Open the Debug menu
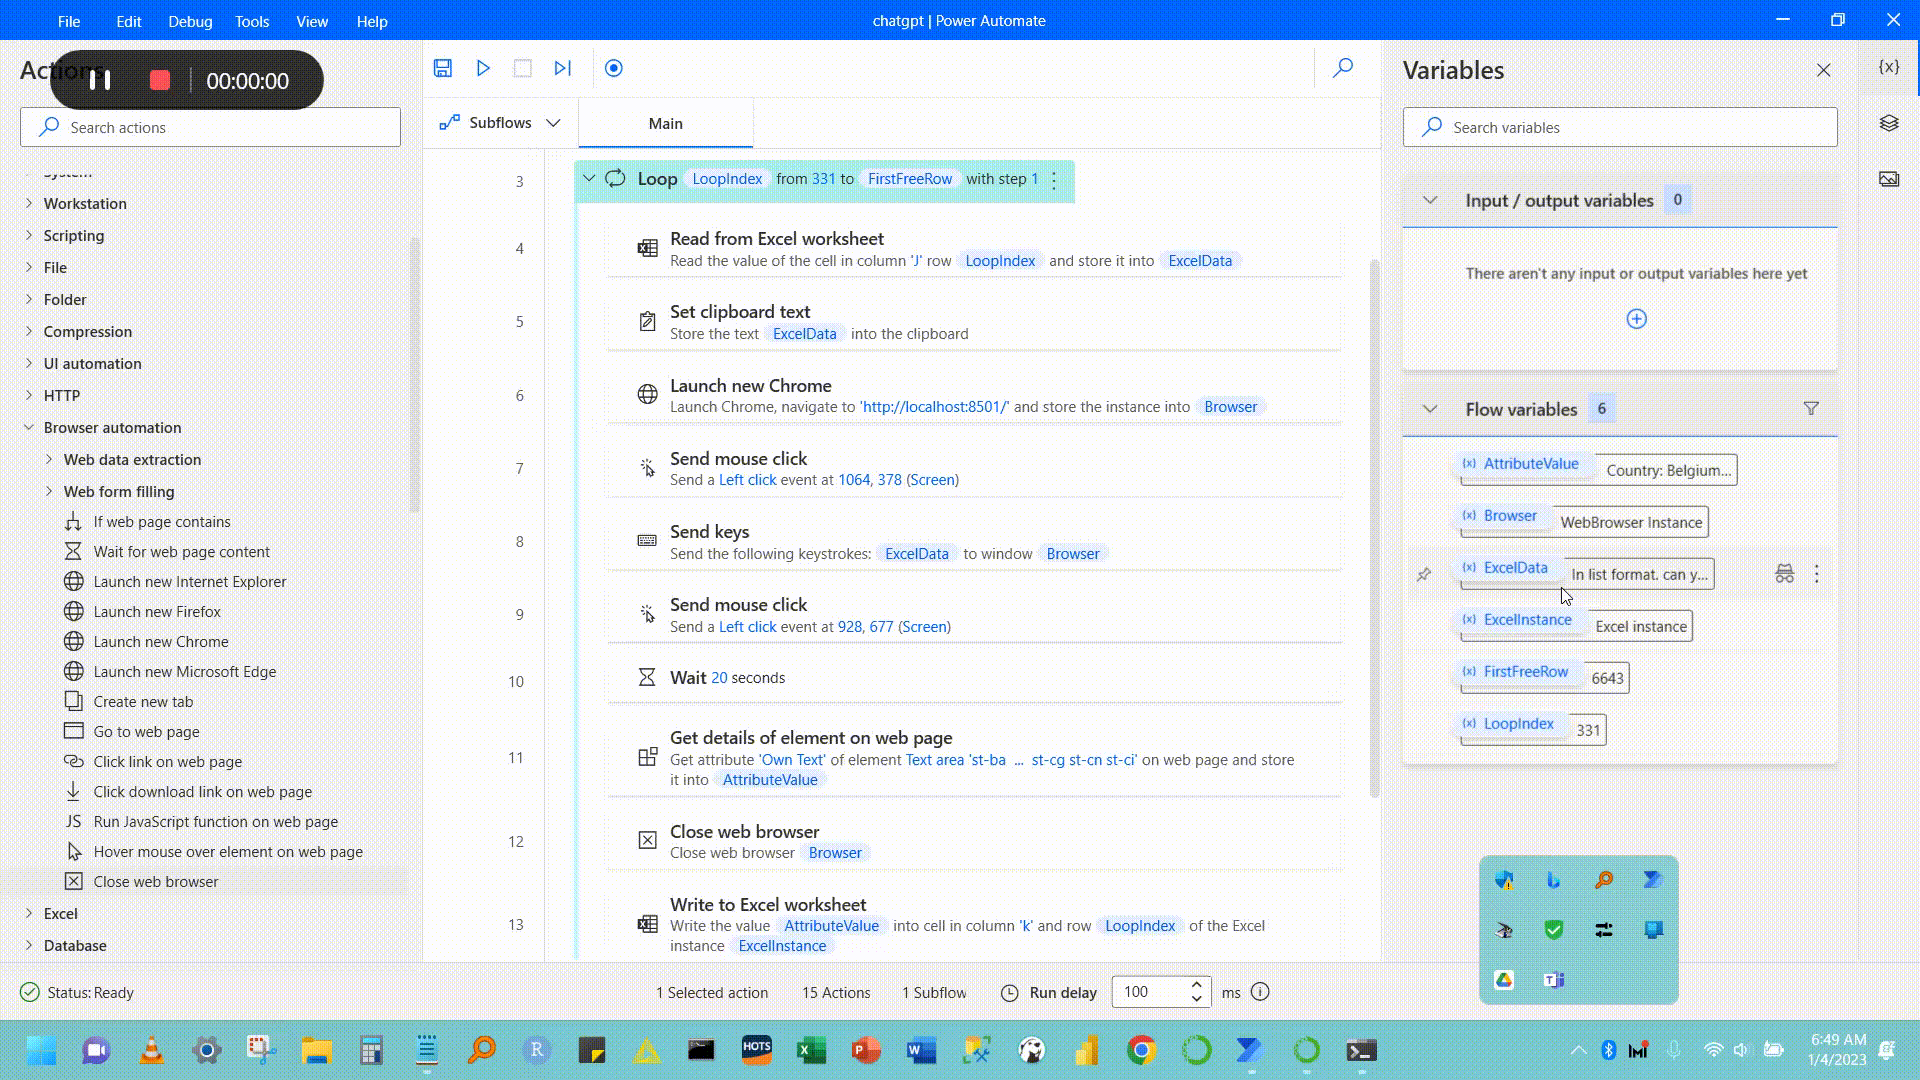The height and width of the screenshot is (1080, 1920). pos(190,21)
